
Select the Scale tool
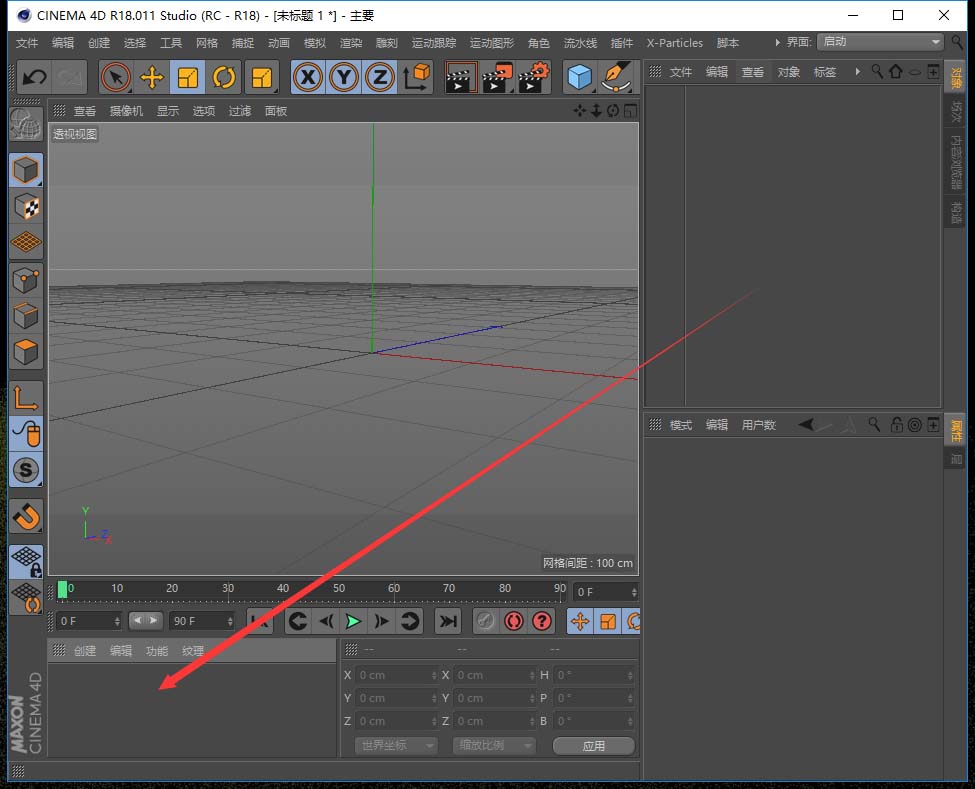tap(189, 77)
